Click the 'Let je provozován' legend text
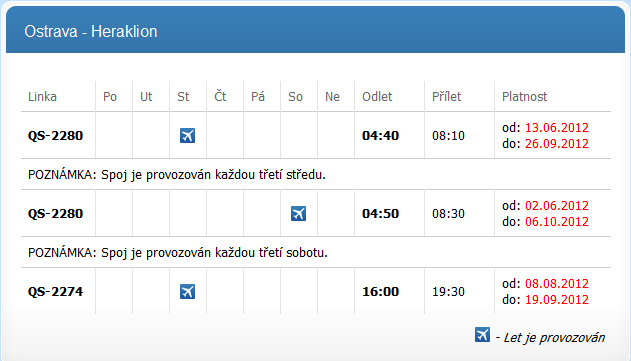The image size is (631, 361). coord(554,338)
